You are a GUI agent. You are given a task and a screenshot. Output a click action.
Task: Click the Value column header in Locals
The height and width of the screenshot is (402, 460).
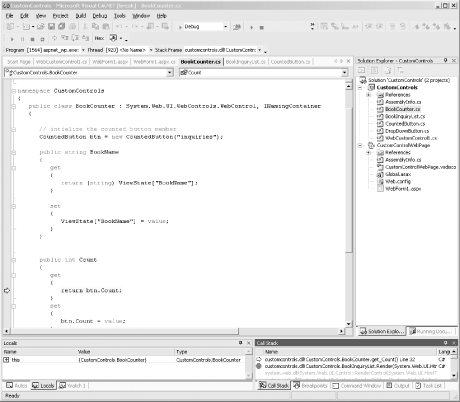click(x=126, y=352)
